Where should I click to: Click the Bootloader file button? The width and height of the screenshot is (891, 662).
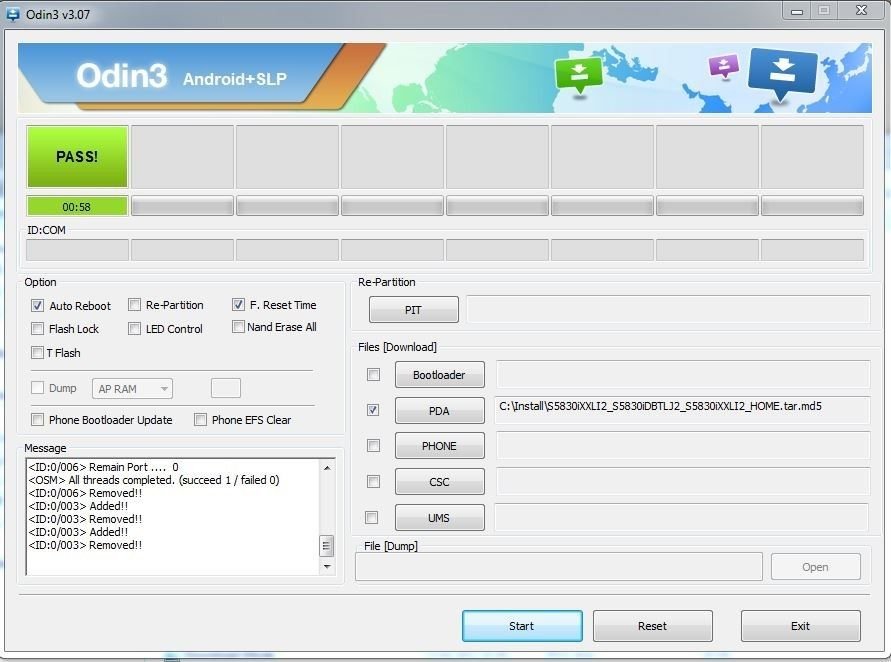click(440, 374)
